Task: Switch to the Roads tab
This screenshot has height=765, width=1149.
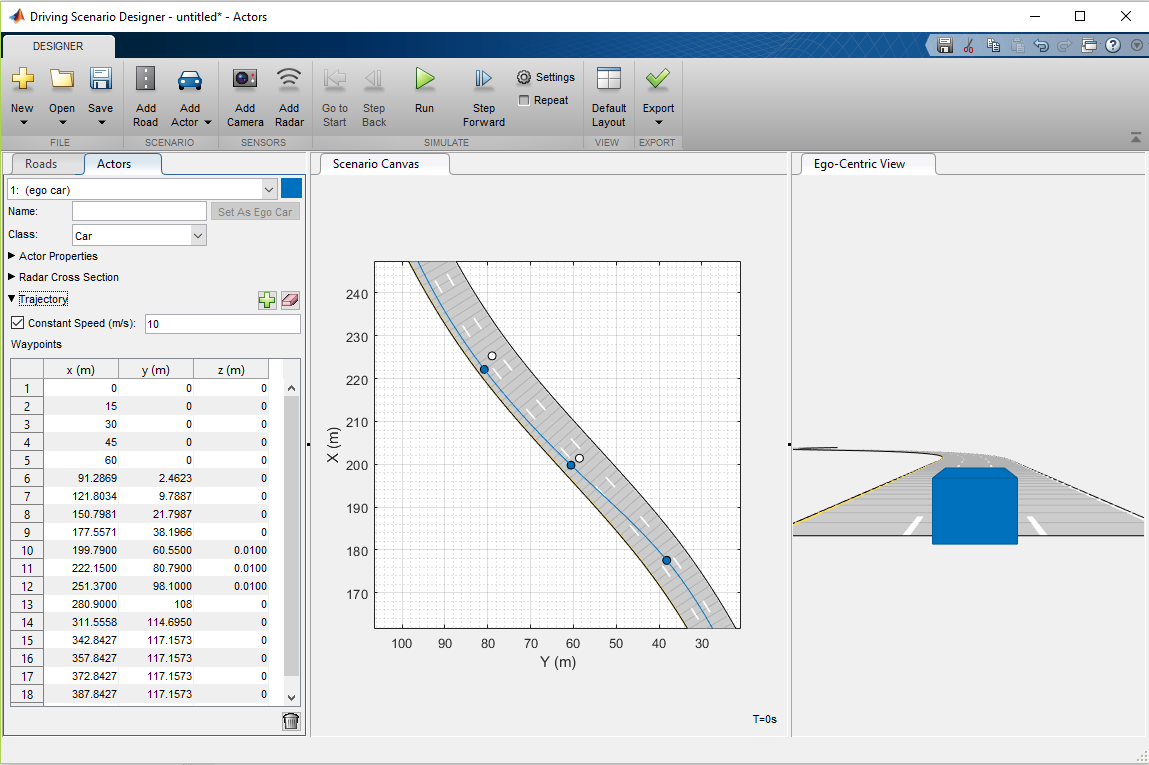Action: click(x=41, y=164)
